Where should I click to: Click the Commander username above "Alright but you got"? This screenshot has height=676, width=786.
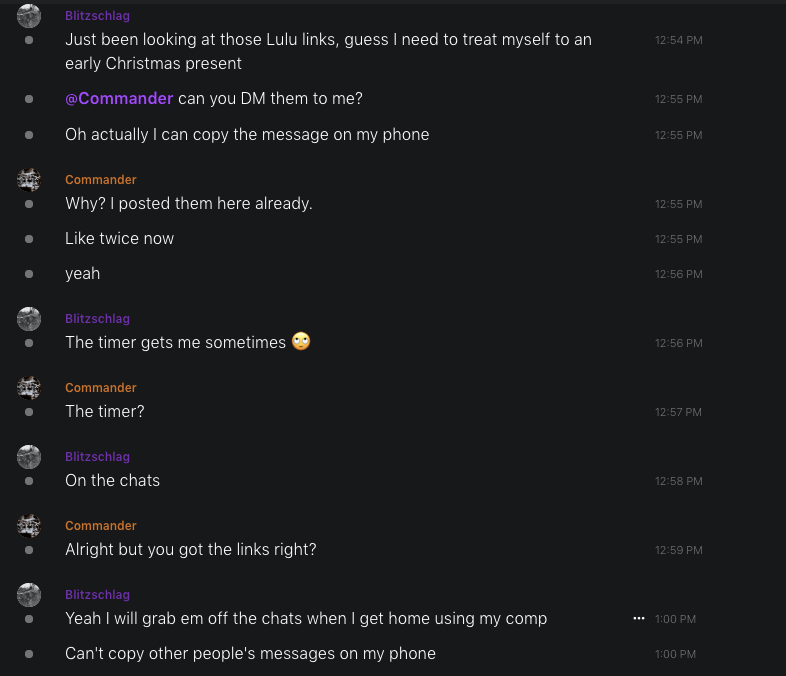[100, 526]
